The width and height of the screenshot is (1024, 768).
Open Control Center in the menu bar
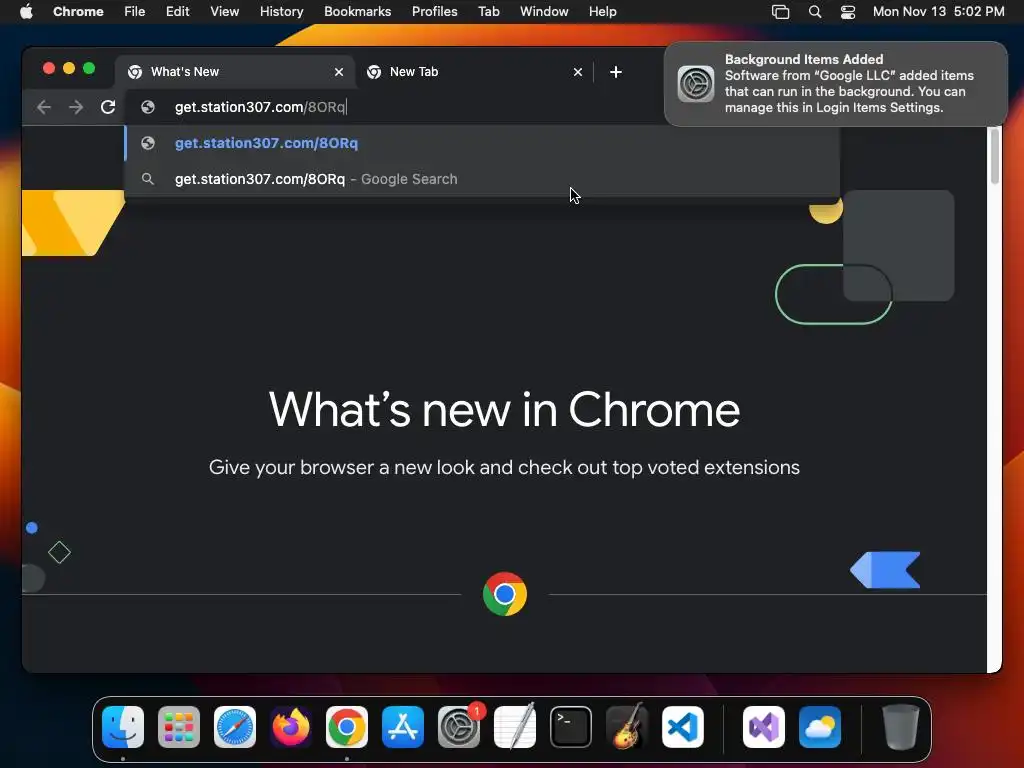848,12
